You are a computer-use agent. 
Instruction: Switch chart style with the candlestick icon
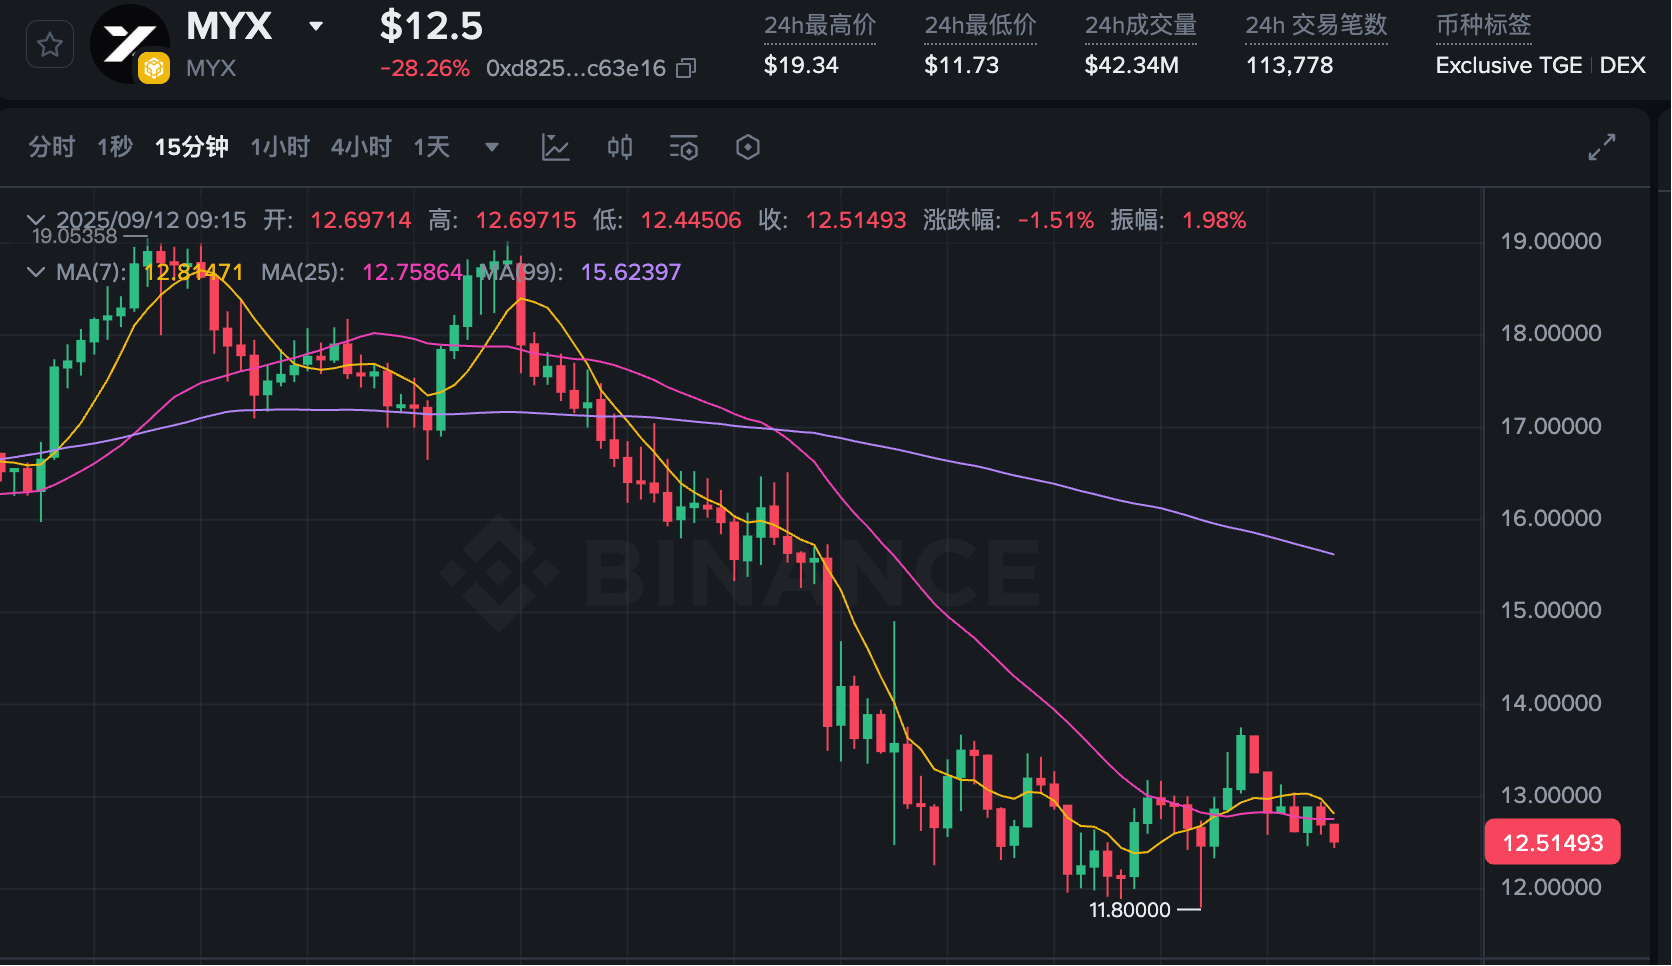pos(620,148)
